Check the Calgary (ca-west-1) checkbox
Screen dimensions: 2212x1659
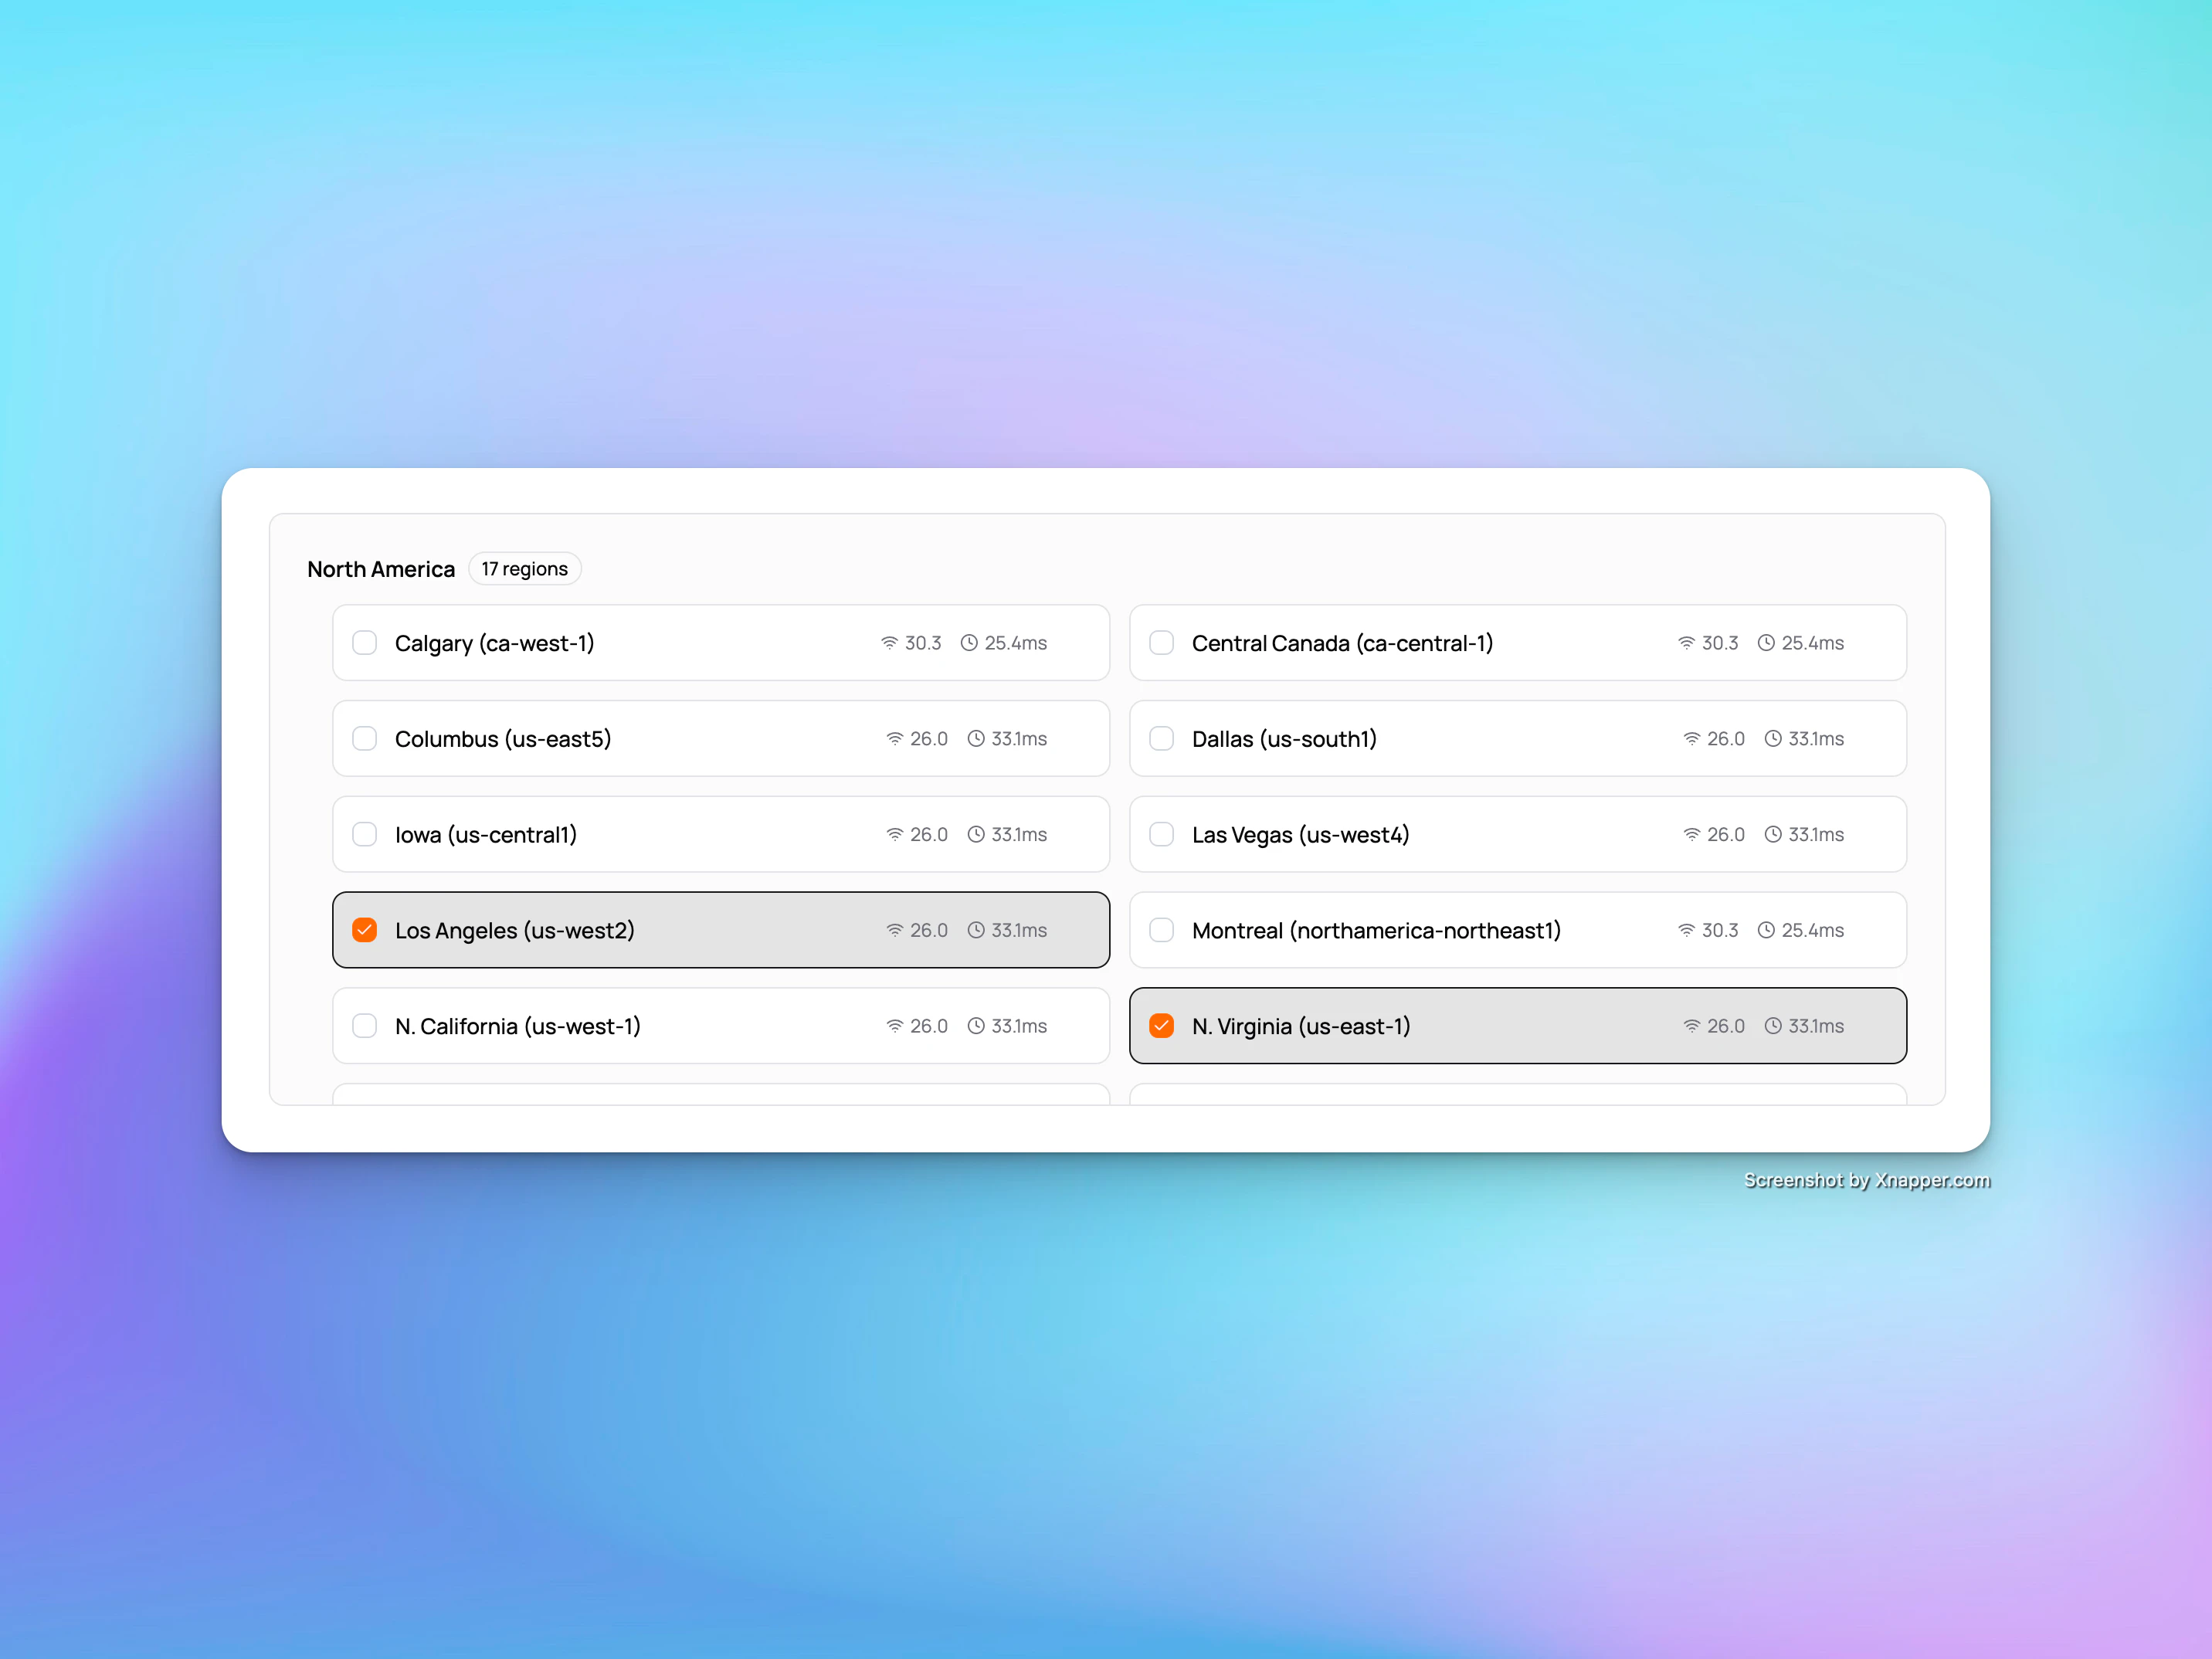point(365,643)
